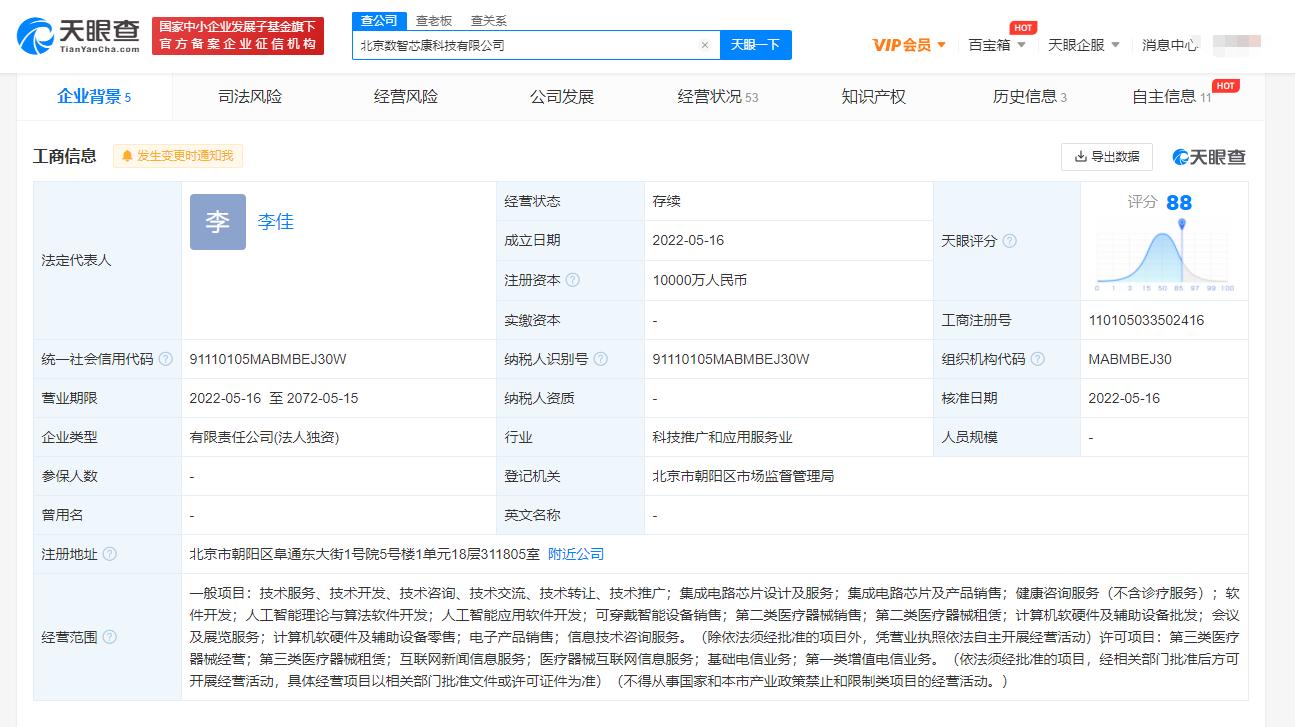Click the 天眼一下 search button
This screenshot has width=1295, height=727.
click(x=755, y=45)
